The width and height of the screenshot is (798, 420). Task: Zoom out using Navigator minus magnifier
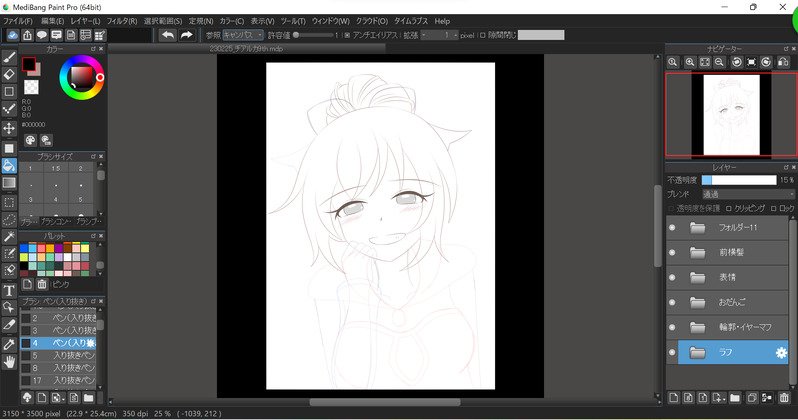(719, 62)
